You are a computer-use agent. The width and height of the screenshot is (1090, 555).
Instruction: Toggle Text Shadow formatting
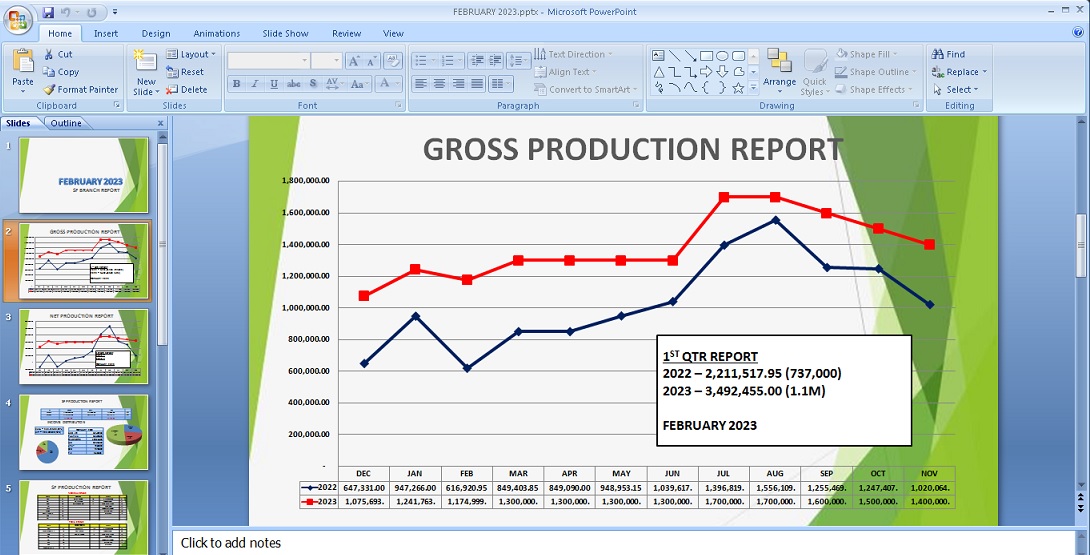[313, 84]
